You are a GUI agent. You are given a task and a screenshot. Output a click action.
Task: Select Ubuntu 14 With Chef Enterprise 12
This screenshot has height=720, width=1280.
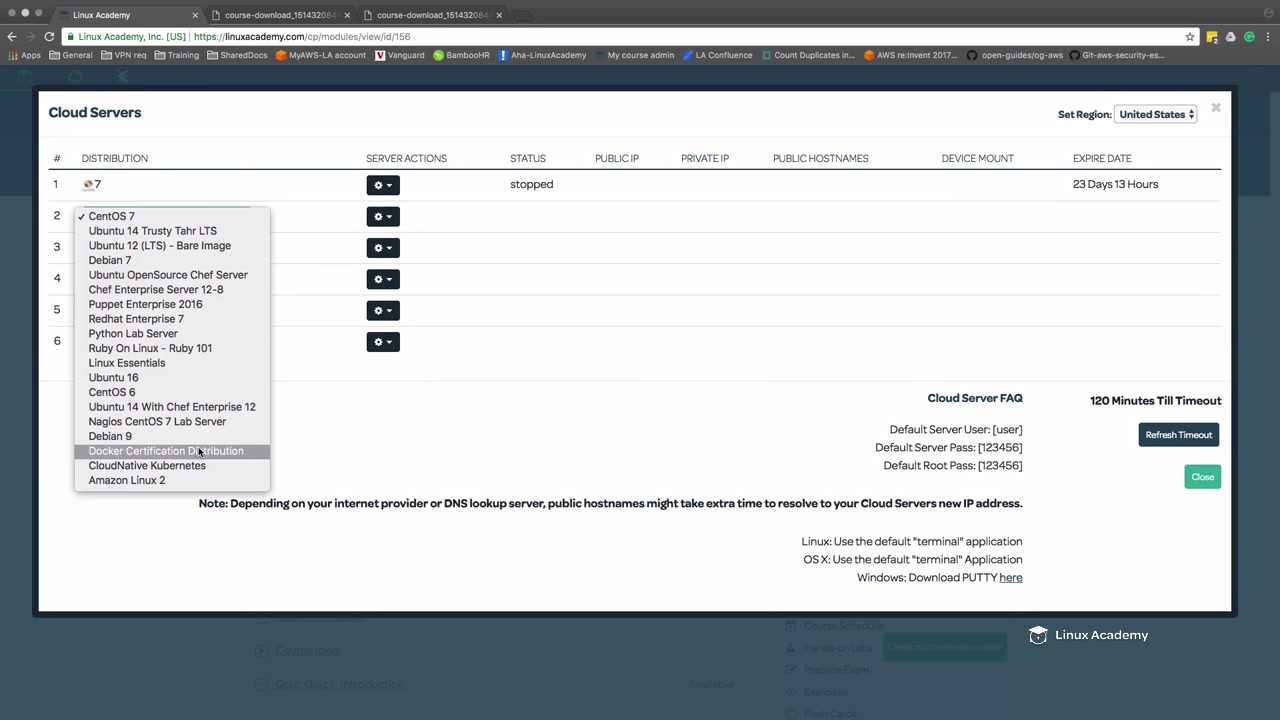coord(172,407)
